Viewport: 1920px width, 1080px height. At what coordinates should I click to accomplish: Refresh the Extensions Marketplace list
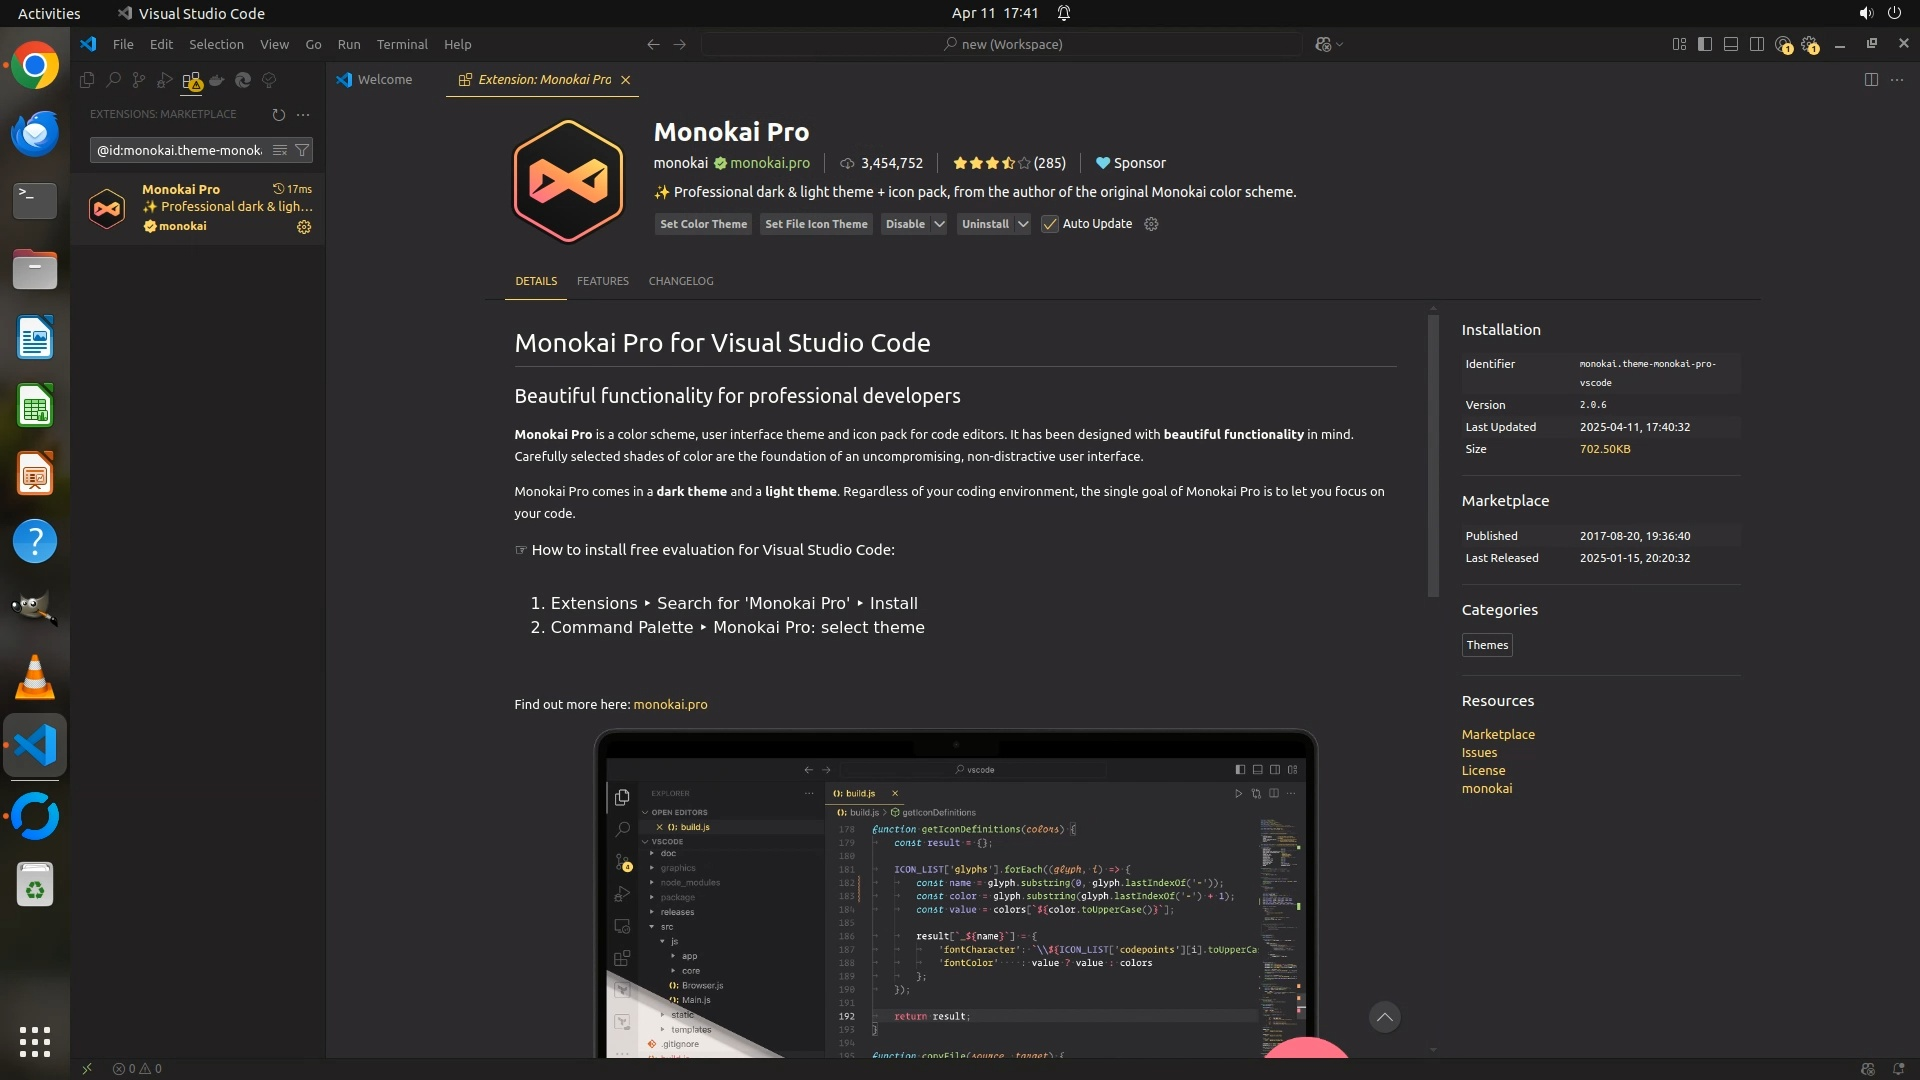click(279, 114)
